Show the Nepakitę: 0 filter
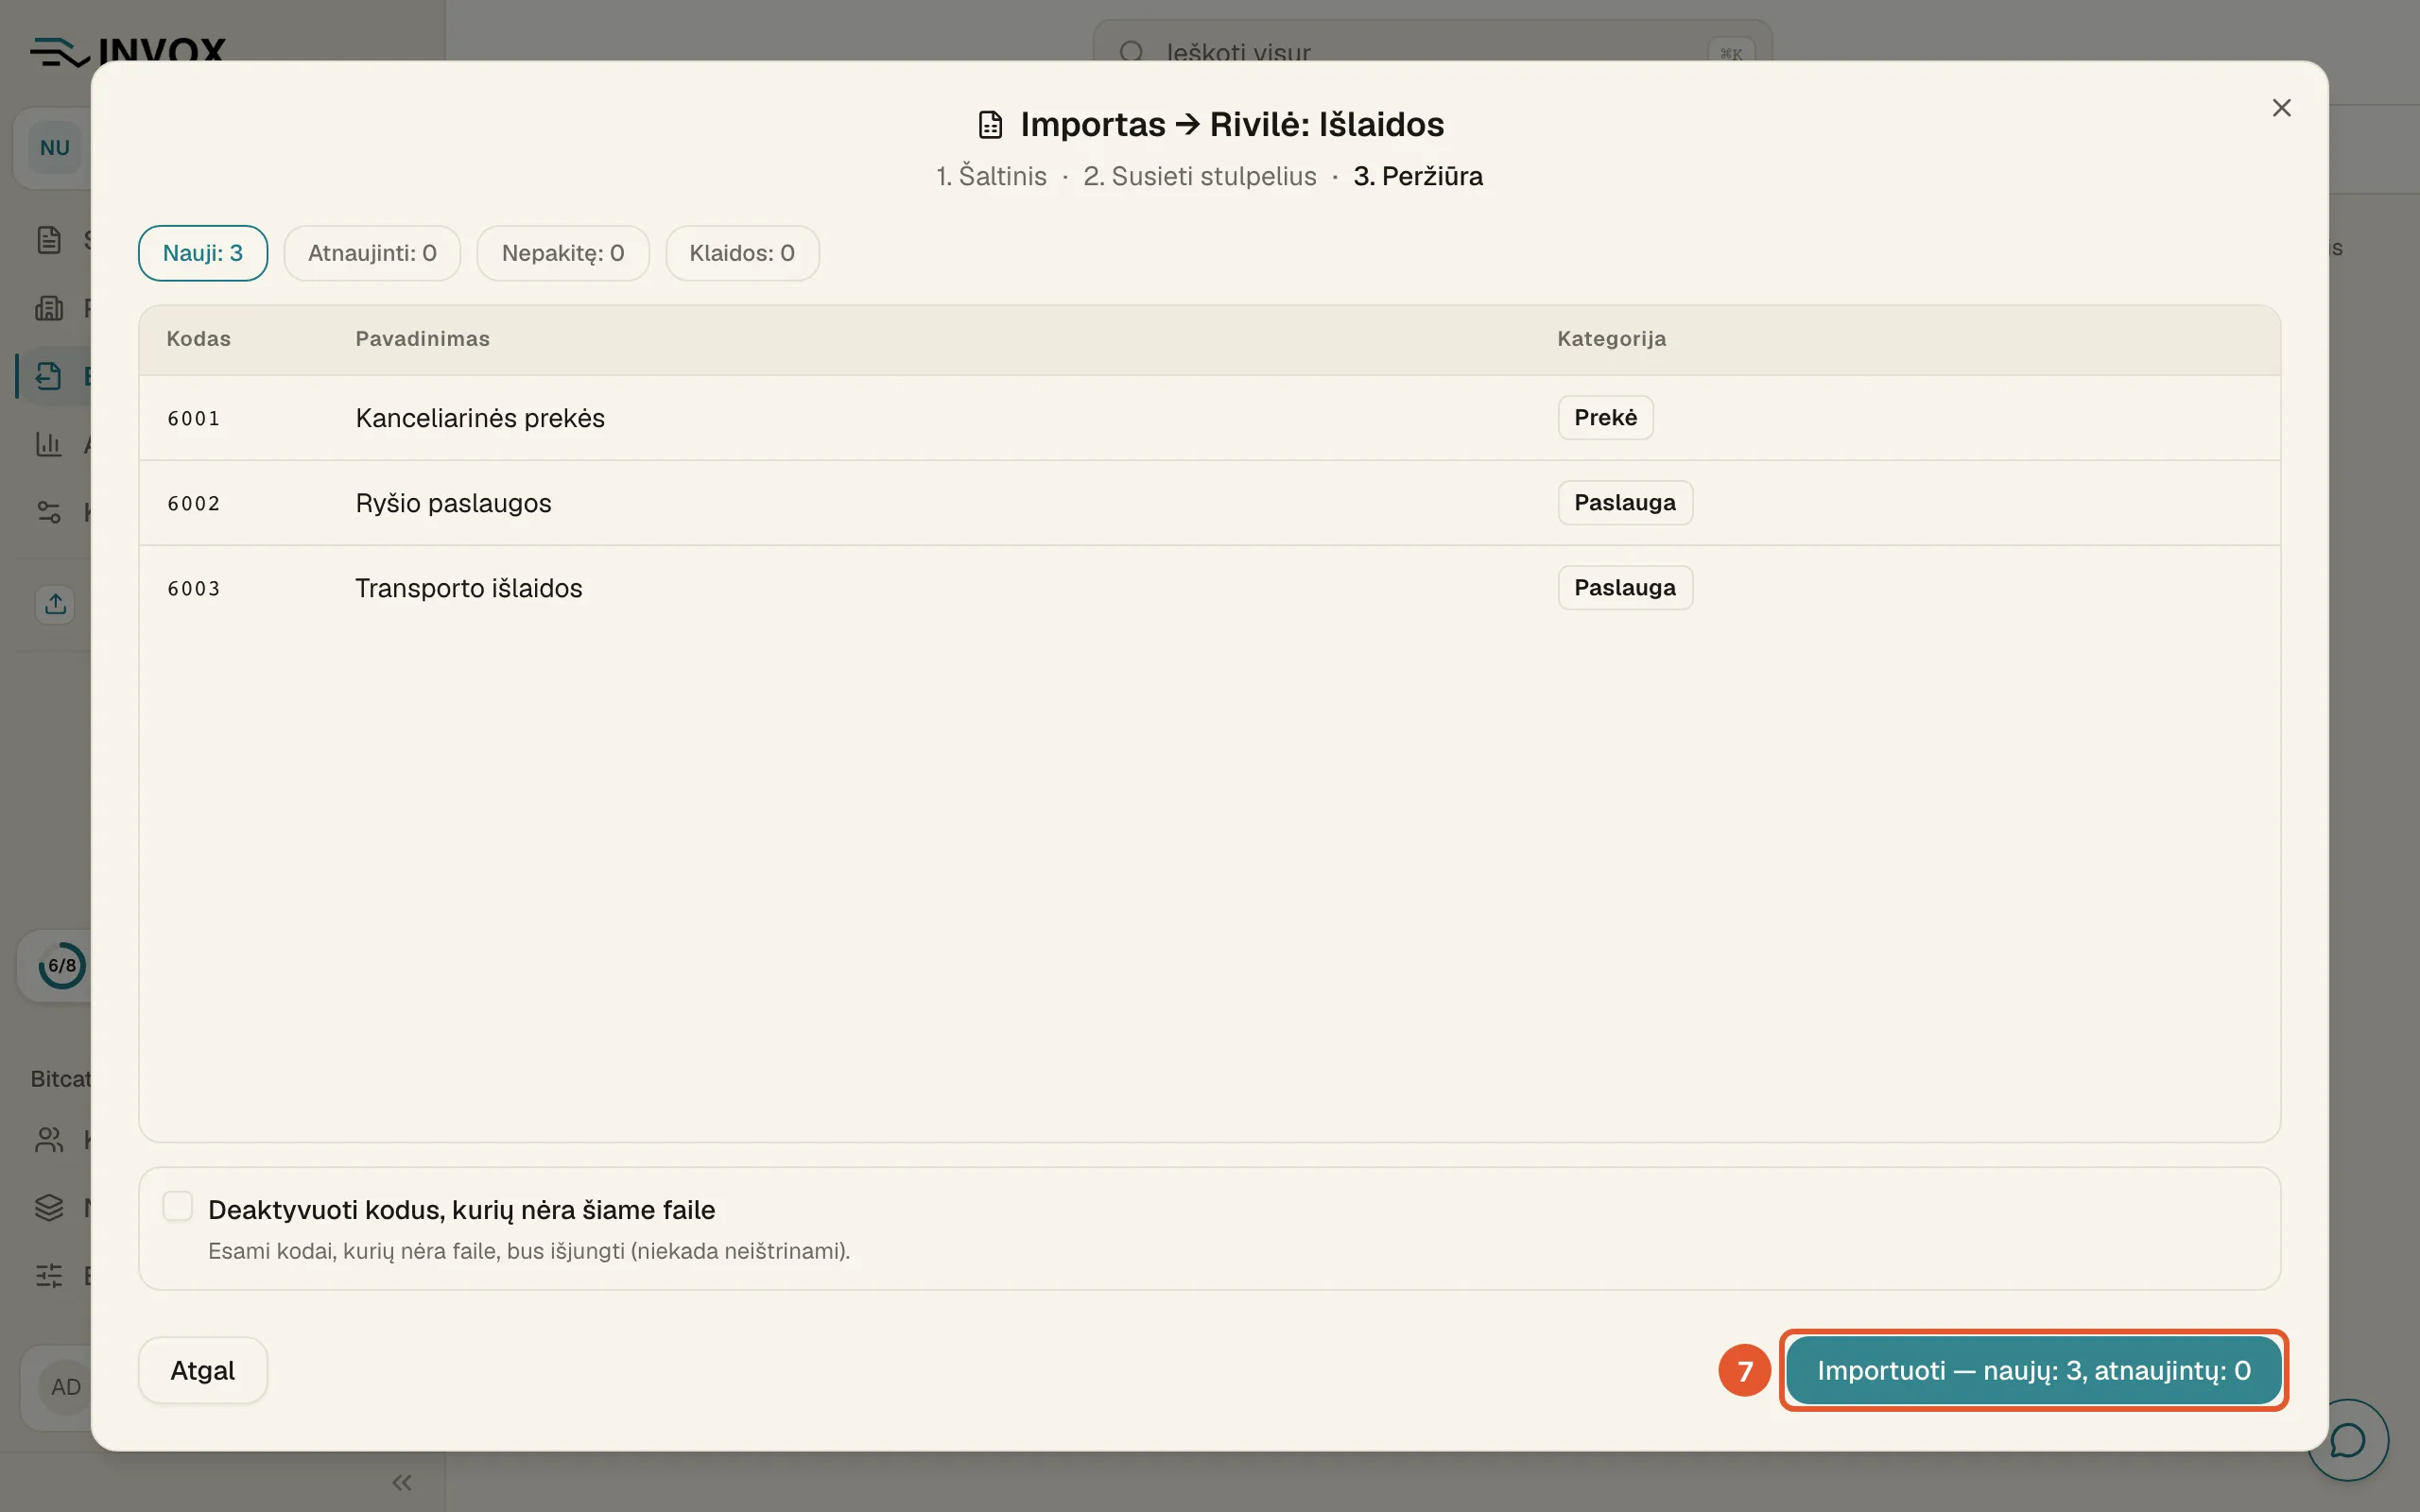2420x1512 pixels. point(563,253)
